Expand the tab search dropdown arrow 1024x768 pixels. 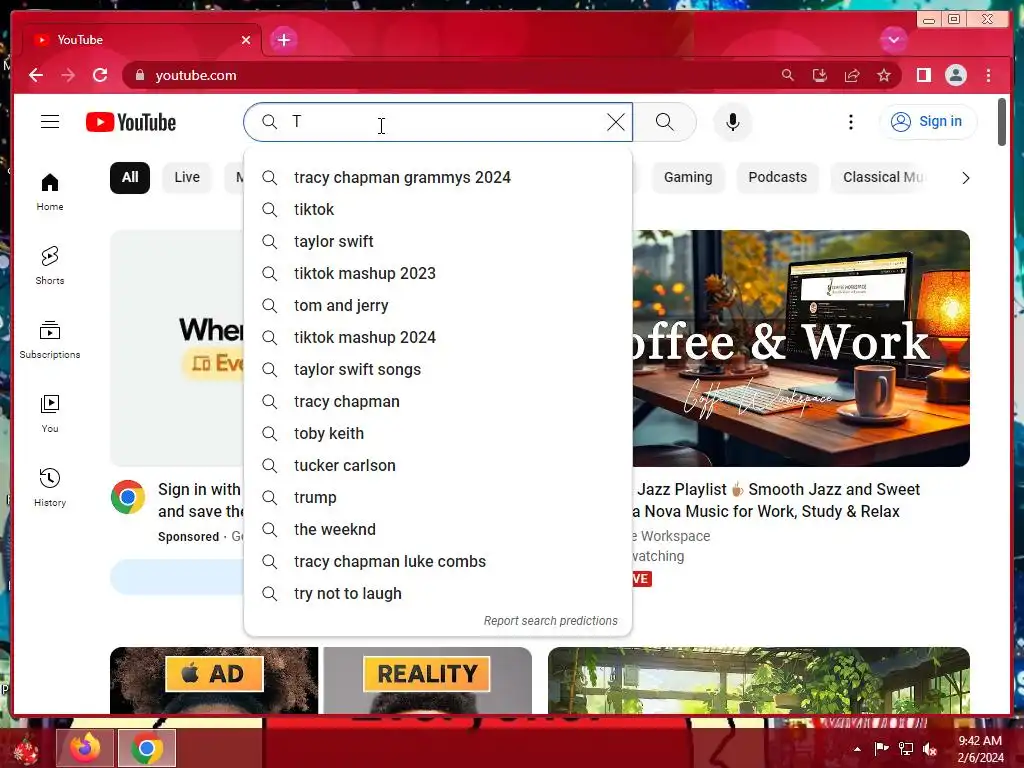point(893,40)
